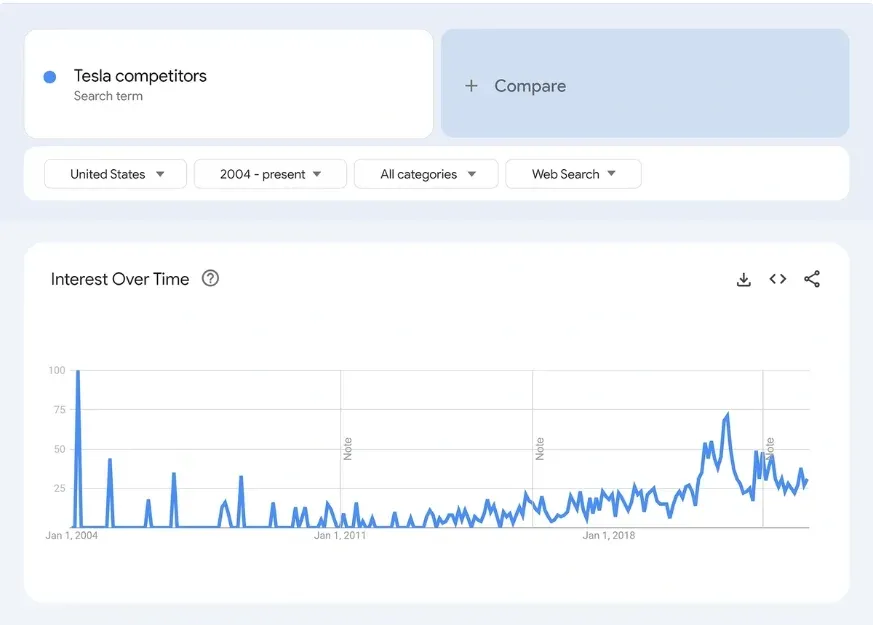
Task: Click the Jan 1, 2004 axis label
Action: pyautogui.click(x=72, y=536)
